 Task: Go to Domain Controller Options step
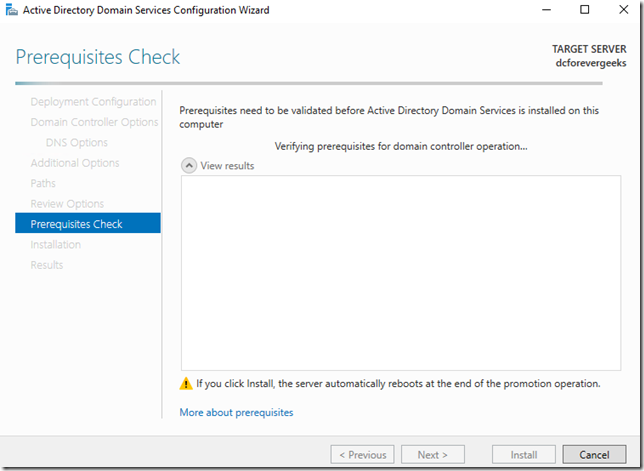coord(94,122)
